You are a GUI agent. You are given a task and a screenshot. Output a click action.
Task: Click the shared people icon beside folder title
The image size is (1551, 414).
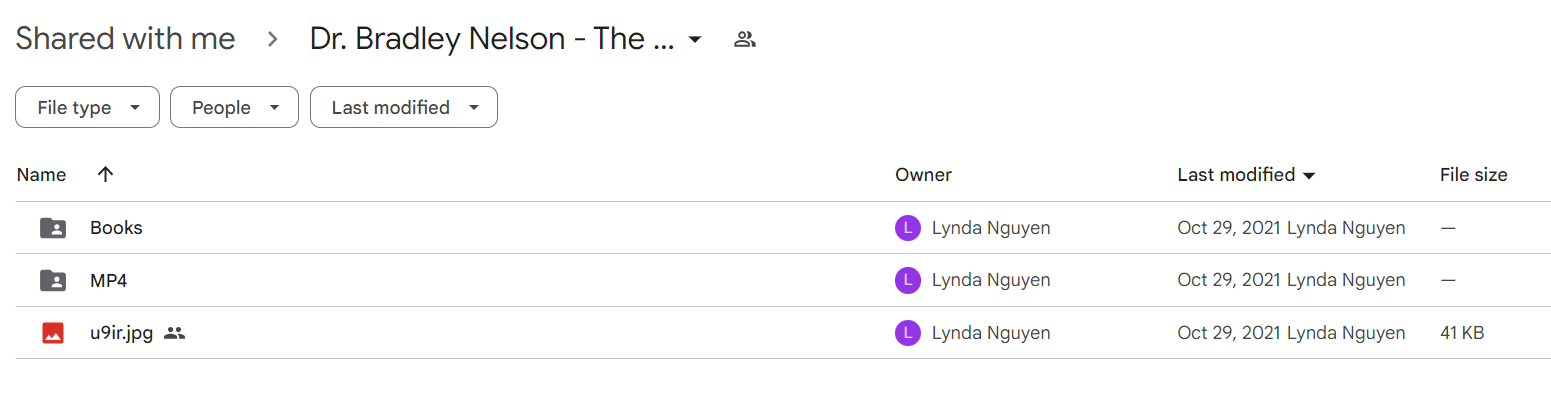[744, 40]
